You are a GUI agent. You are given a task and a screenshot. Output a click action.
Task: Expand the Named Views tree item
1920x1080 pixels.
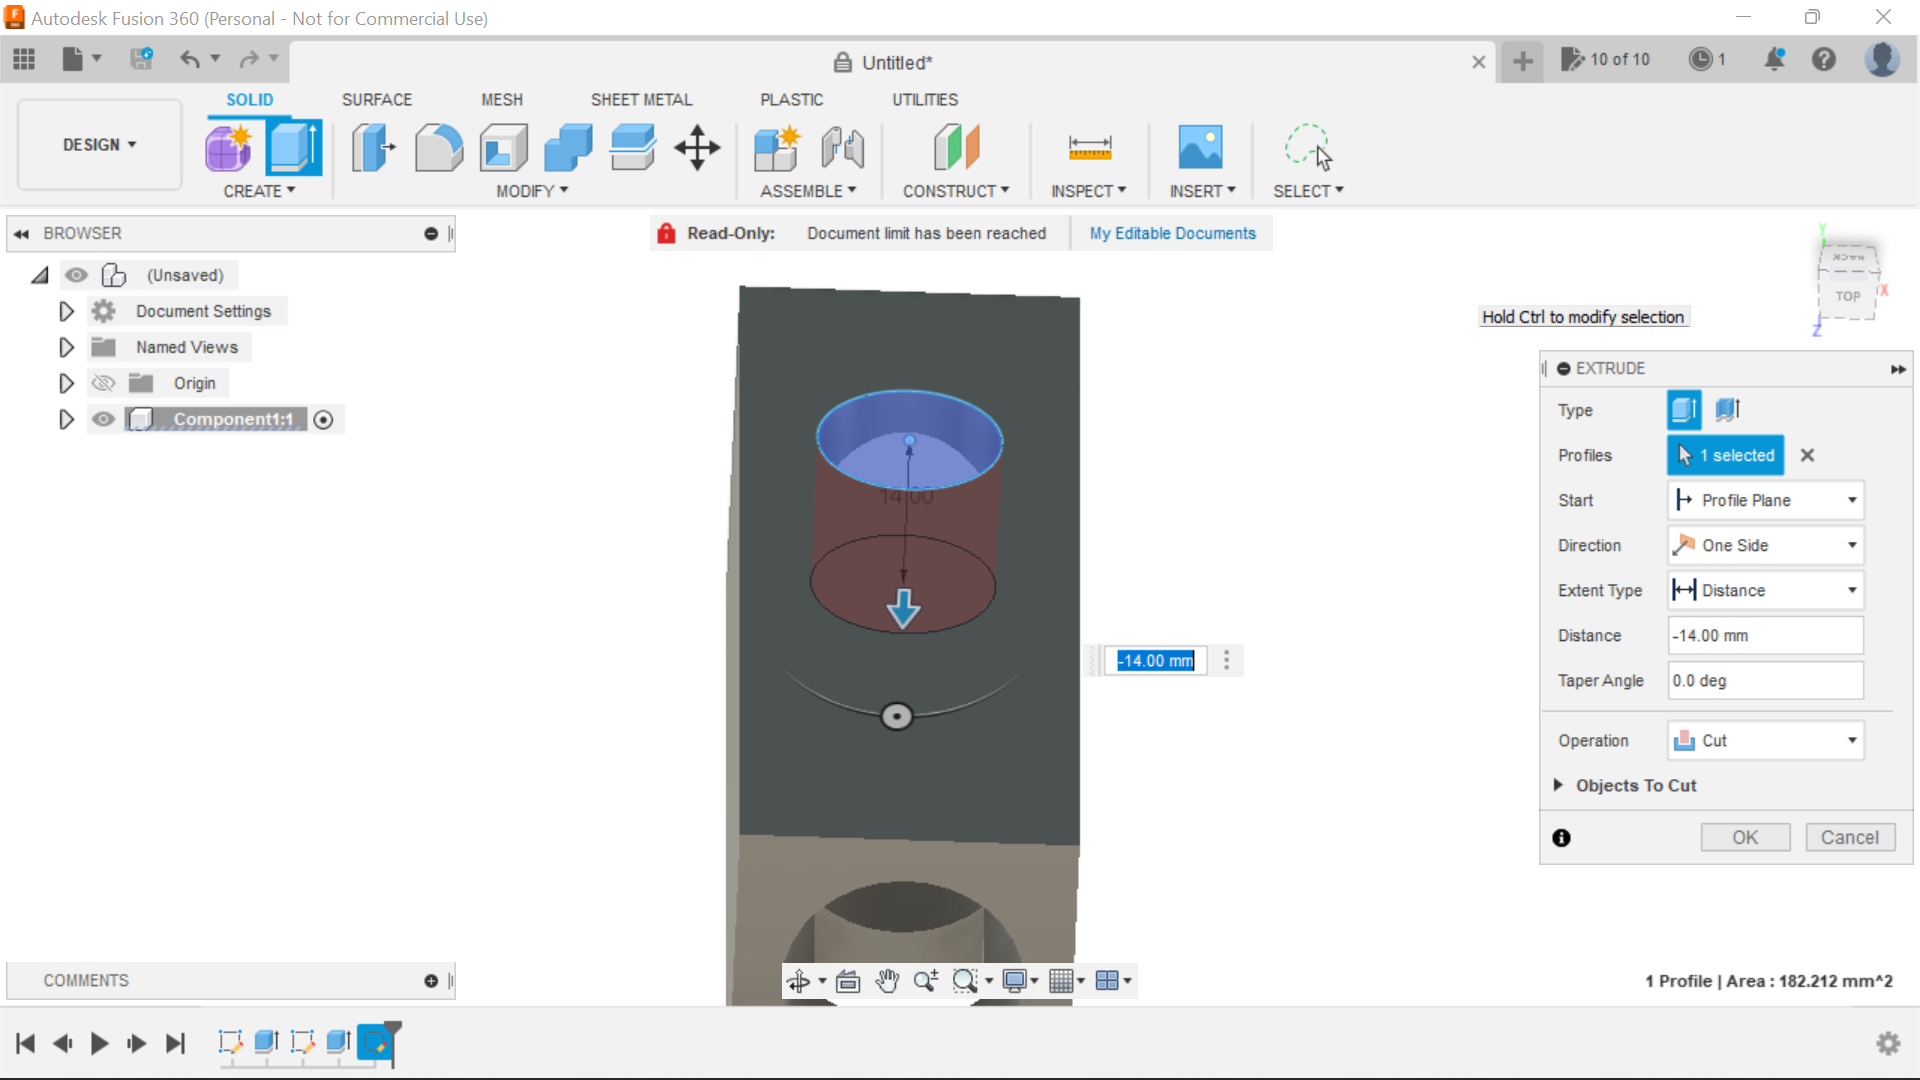pos(66,347)
